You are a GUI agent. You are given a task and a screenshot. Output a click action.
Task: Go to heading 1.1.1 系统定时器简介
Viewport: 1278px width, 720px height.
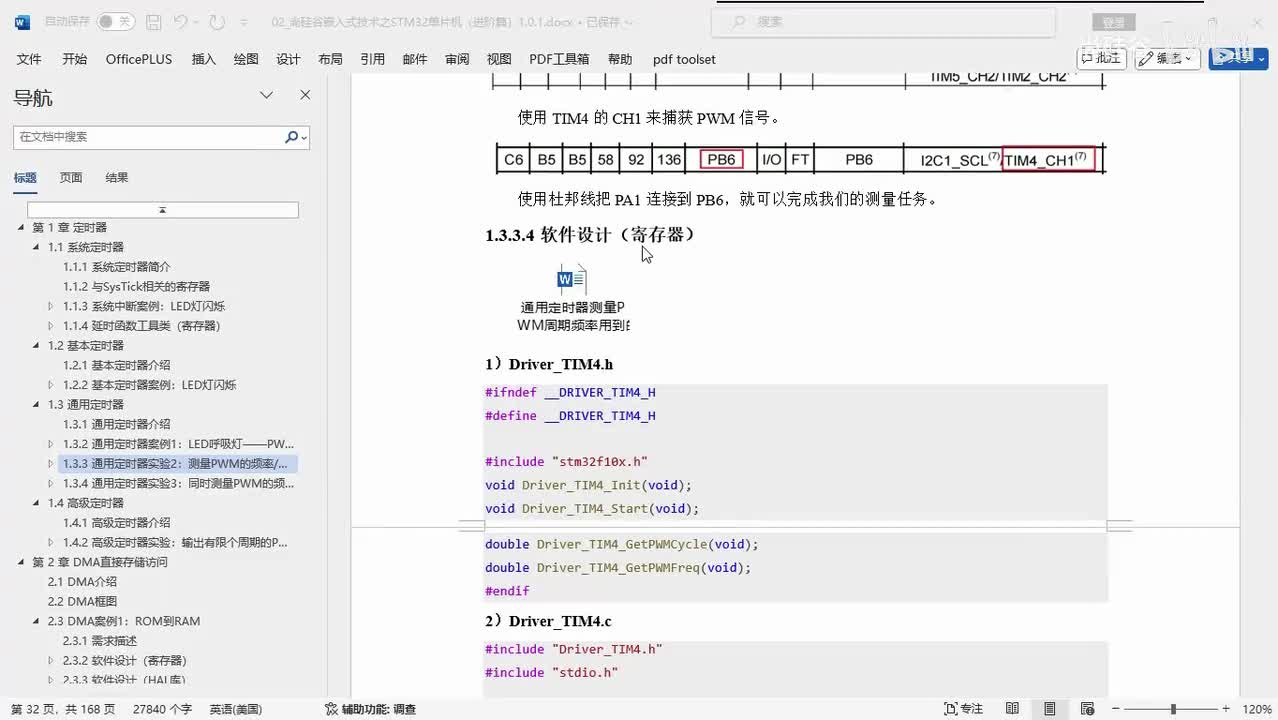(x=117, y=267)
